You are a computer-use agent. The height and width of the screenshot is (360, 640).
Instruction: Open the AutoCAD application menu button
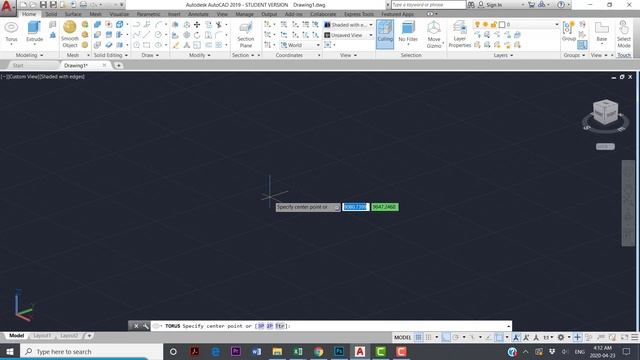coord(7,7)
